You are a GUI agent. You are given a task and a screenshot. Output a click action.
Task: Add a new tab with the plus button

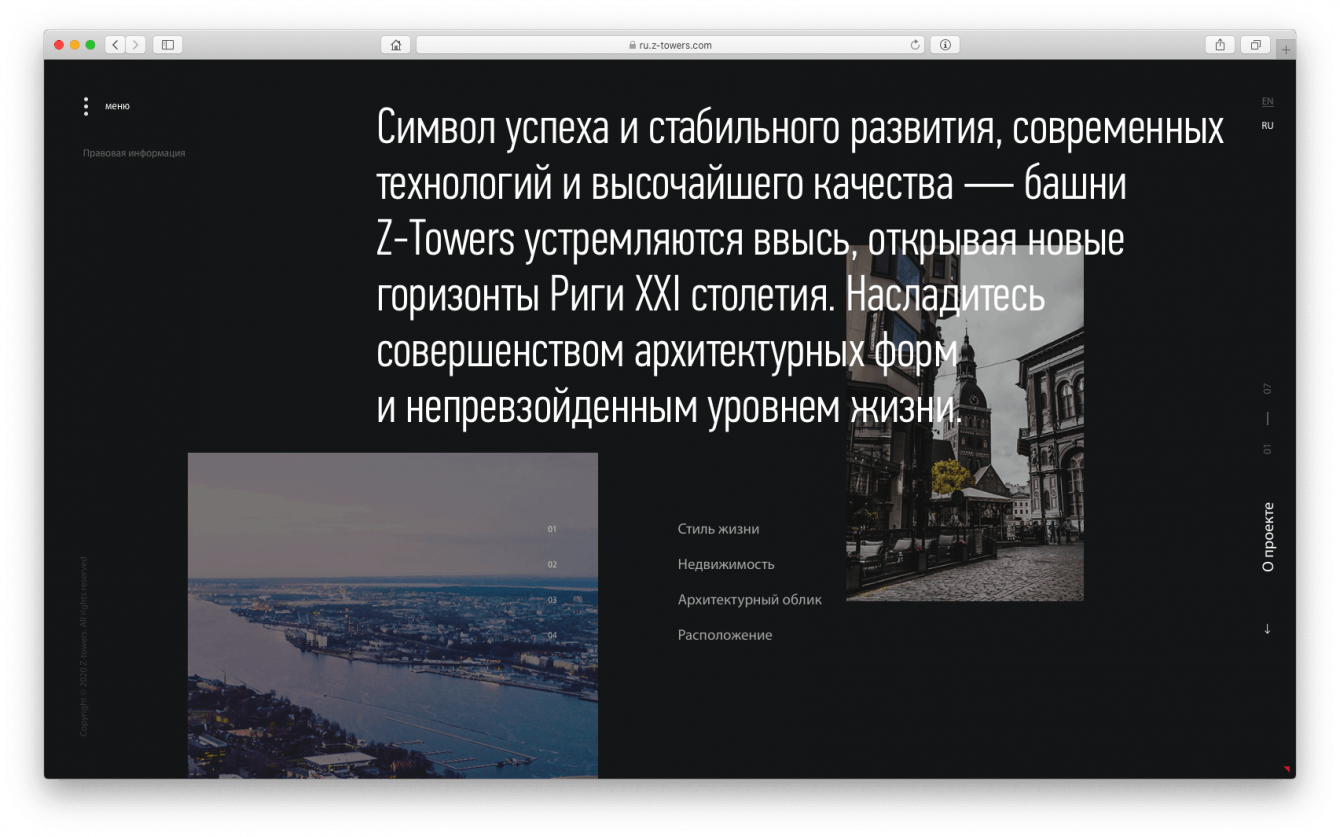point(1286,49)
